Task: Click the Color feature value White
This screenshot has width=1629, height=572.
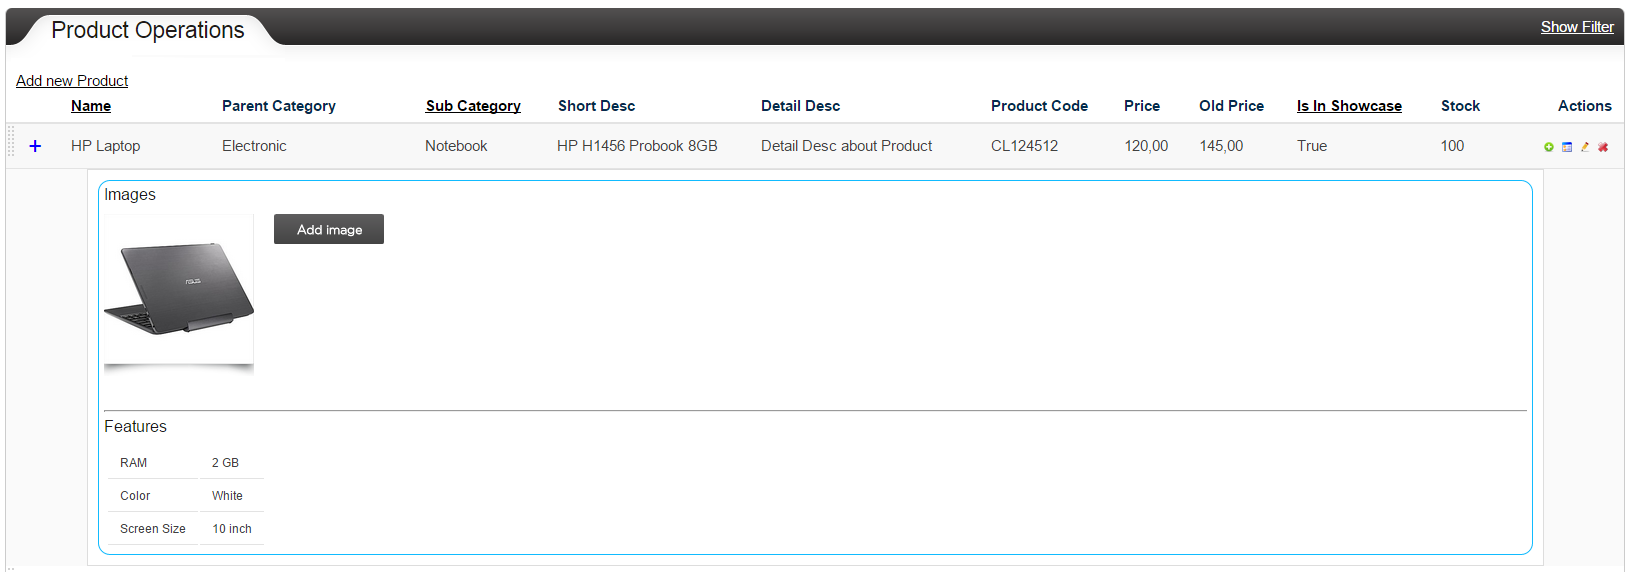Action: (x=227, y=496)
